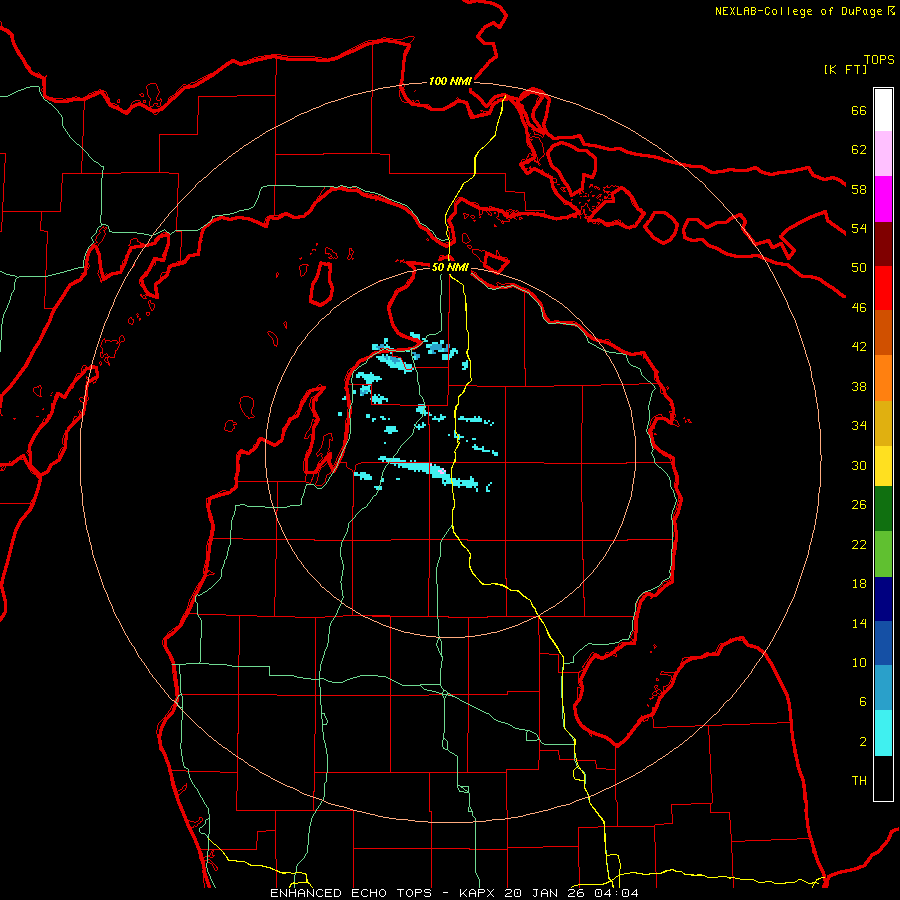Screen dimensions: 900x900
Task: Pick the navy blue legend swatch
Action: (883, 599)
